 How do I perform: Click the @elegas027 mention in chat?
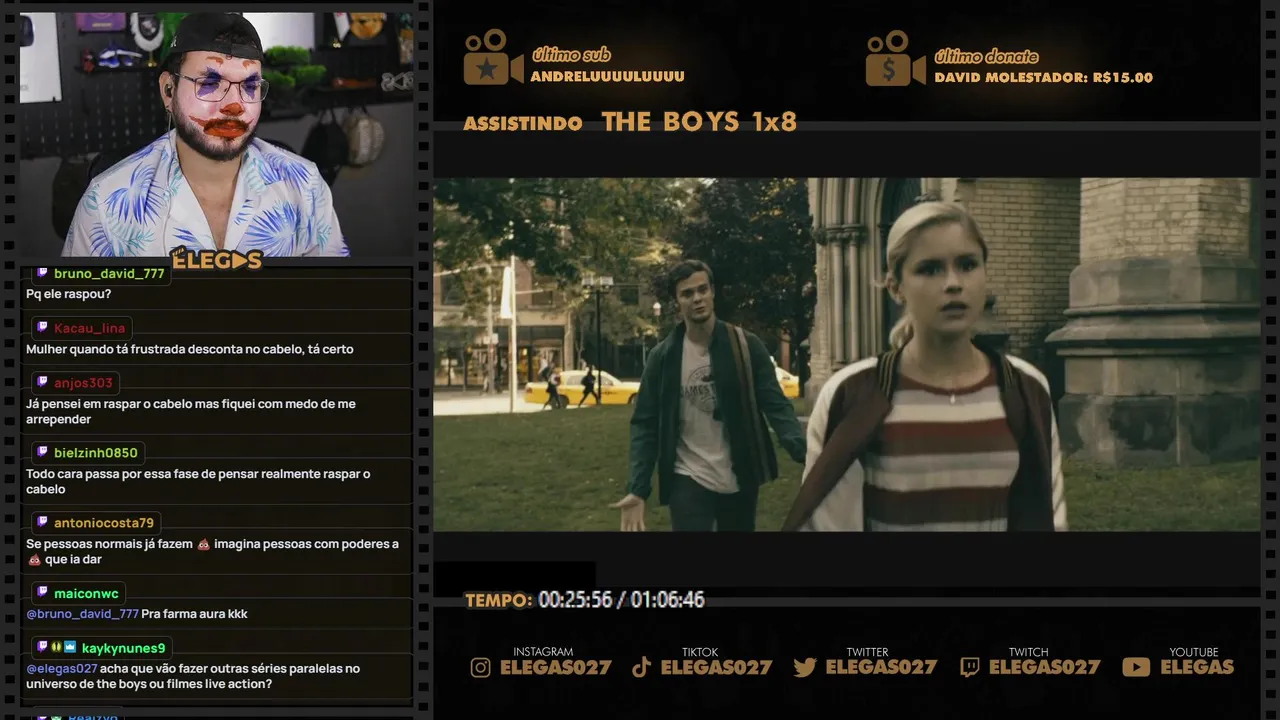pyautogui.click(x=62, y=669)
